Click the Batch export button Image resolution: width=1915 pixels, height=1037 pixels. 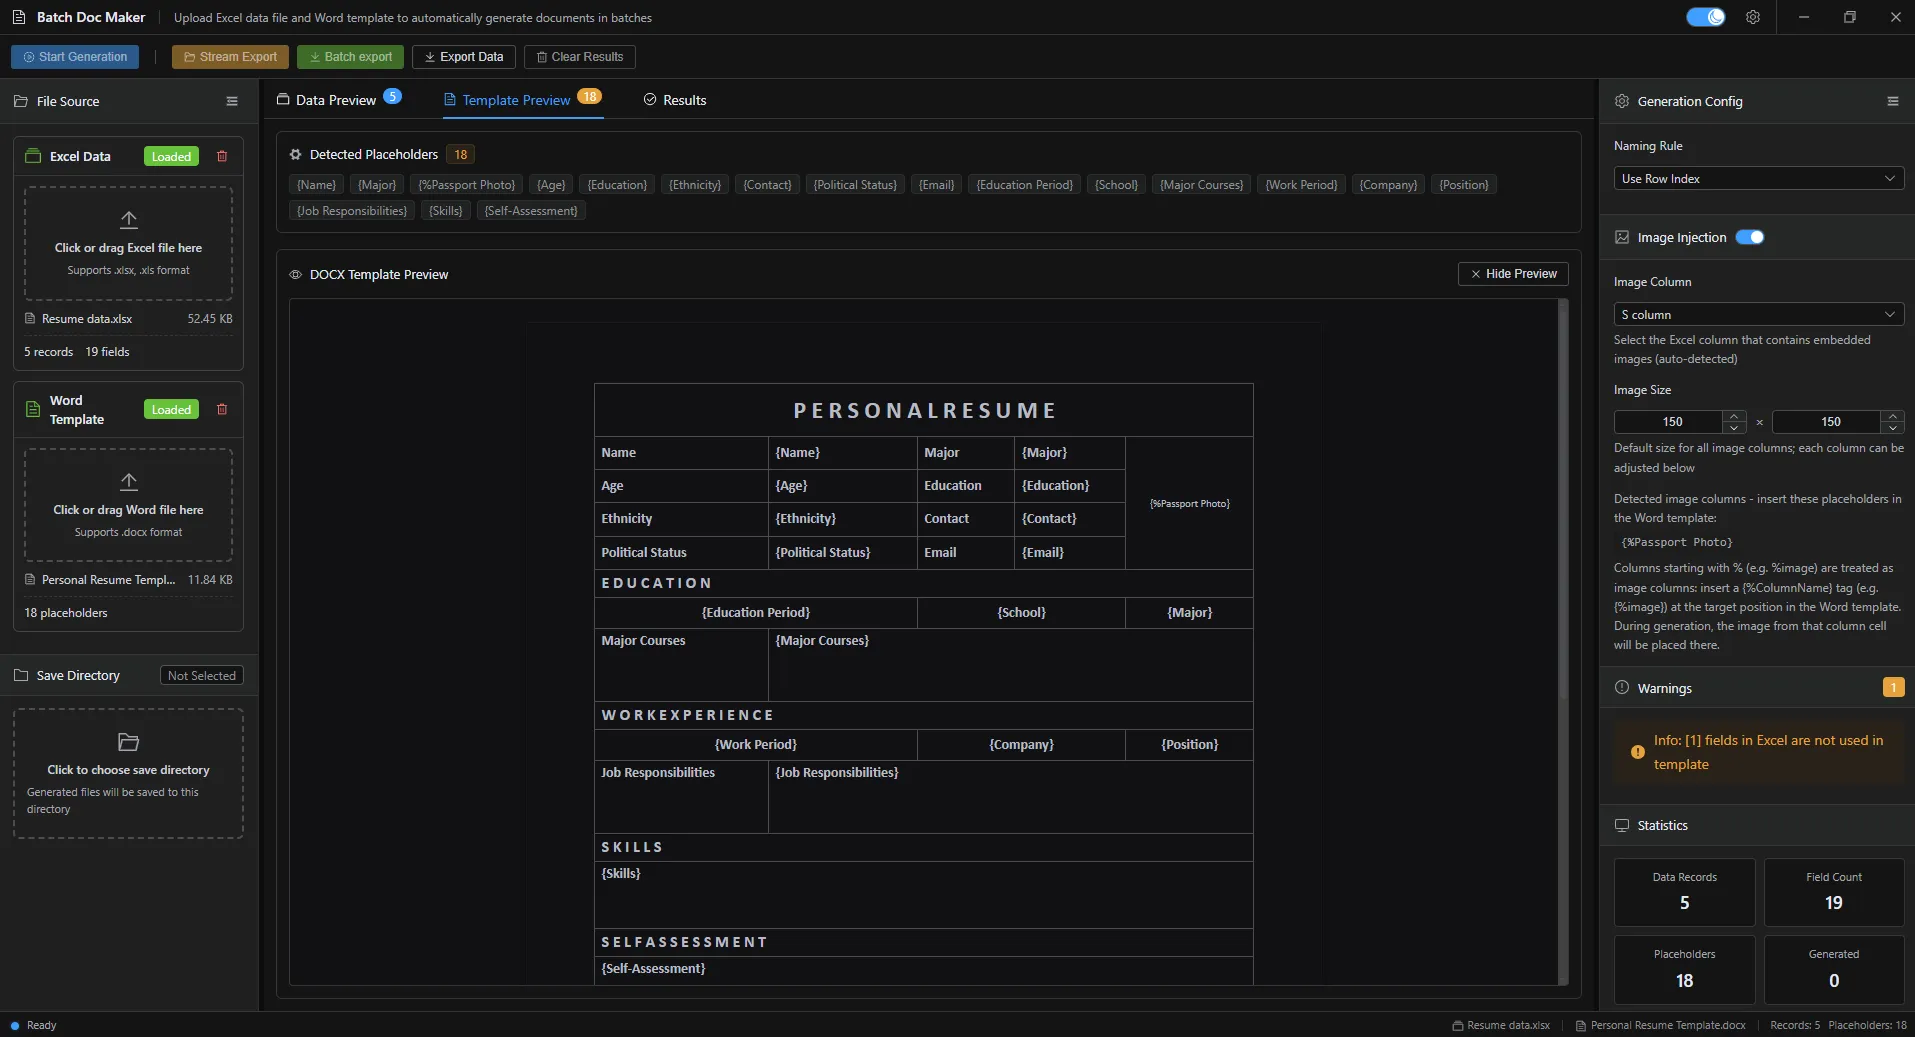pos(350,57)
